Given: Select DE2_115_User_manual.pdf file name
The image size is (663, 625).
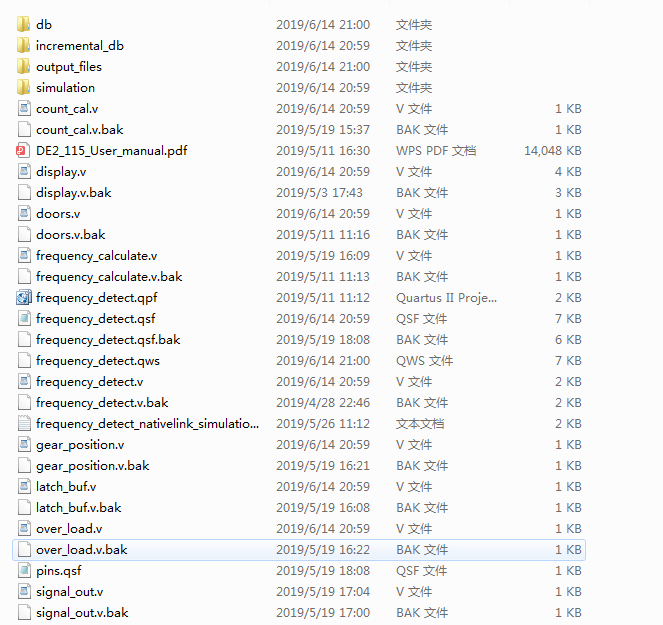Looking at the screenshot, I should coord(112,151).
